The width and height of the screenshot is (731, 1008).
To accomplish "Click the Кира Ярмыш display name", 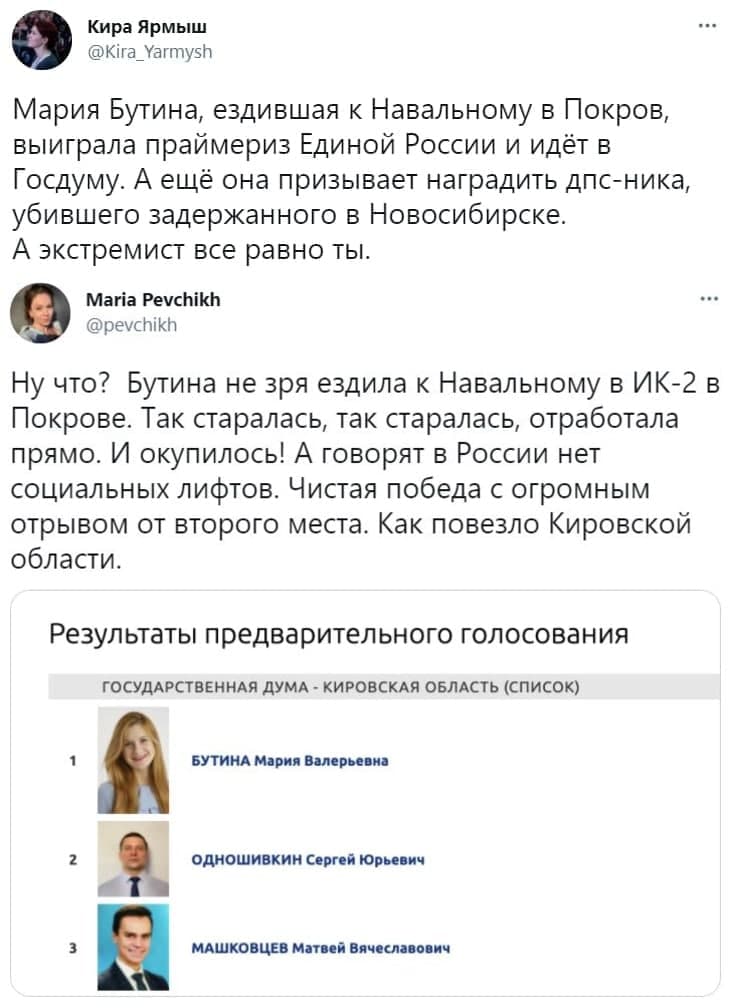I will coord(147,27).
